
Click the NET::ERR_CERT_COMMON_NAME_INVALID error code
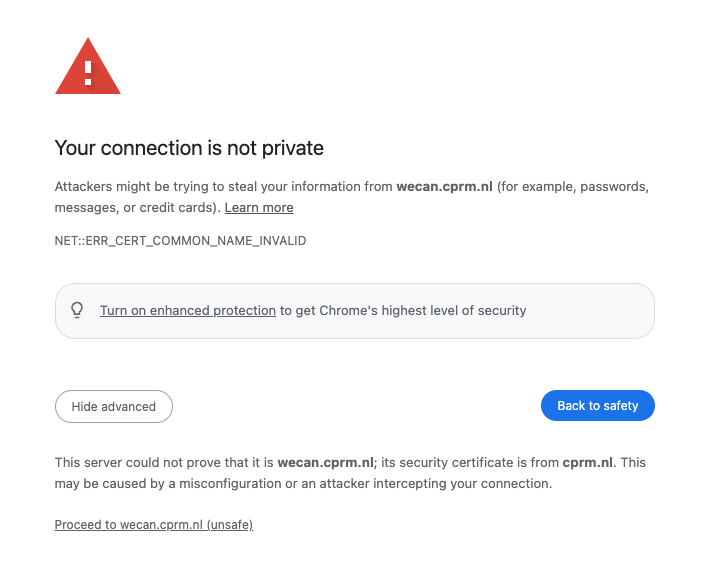point(180,241)
